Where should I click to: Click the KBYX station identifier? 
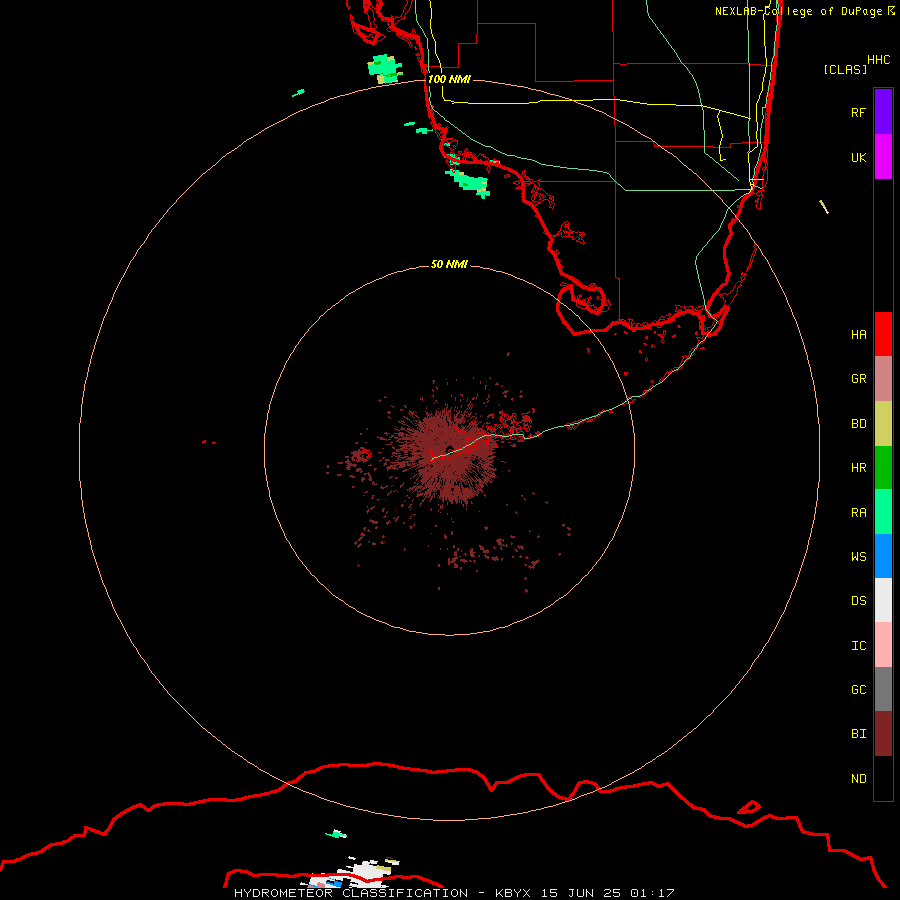click(513, 893)
